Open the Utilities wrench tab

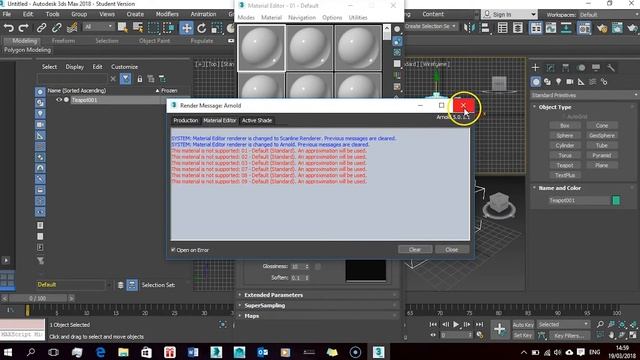(x=611, y=67)
